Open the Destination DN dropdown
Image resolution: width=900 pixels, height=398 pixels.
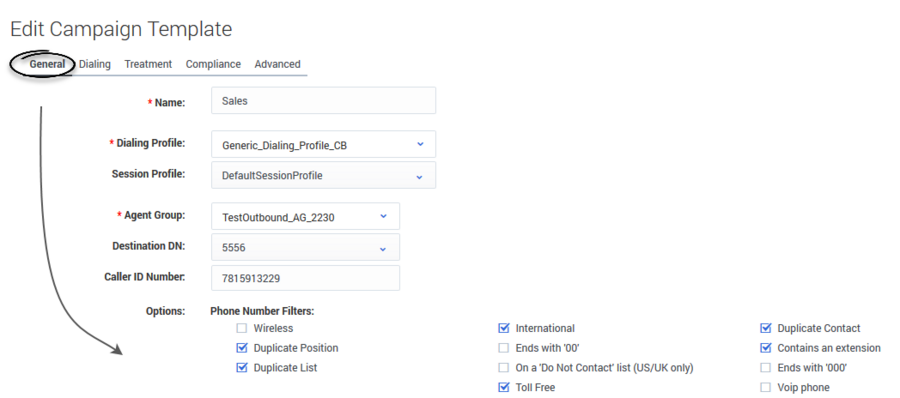pos(305,247)
